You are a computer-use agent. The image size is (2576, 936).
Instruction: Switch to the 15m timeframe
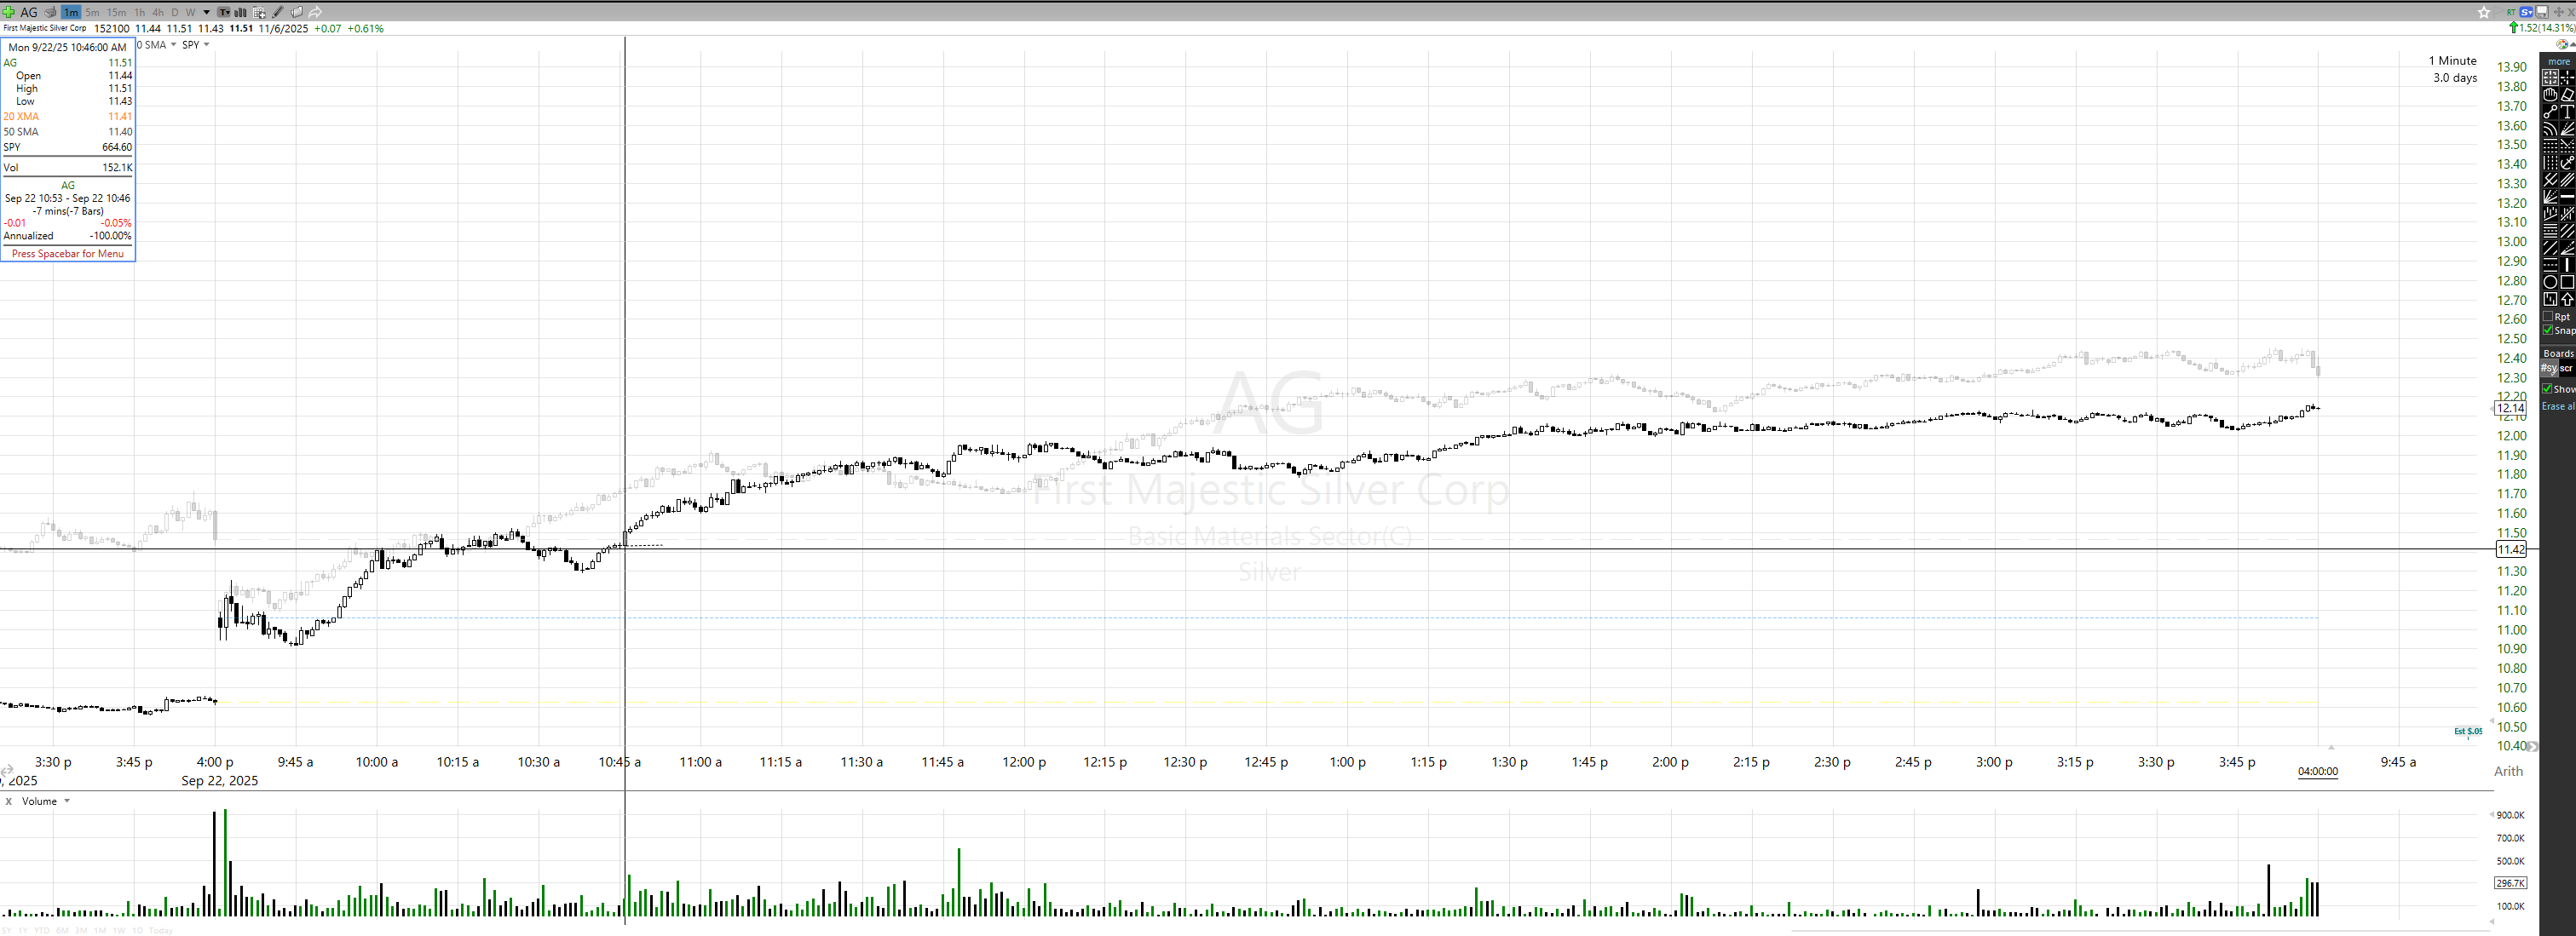[x=117, y=13]
